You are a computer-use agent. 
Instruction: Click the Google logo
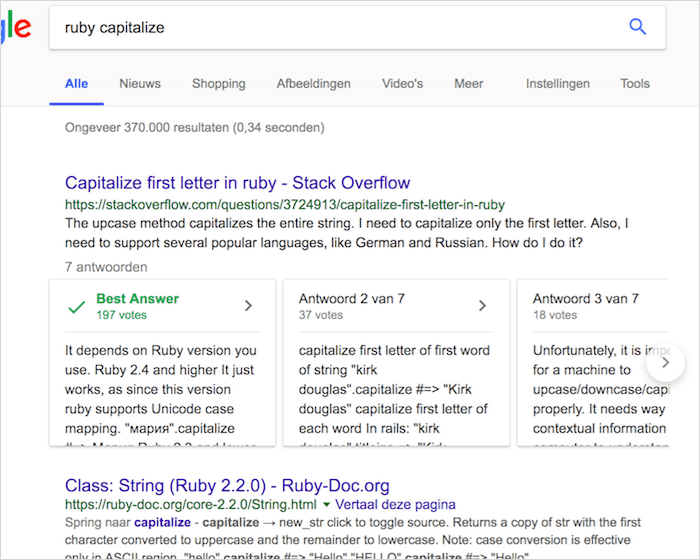point(16,28)
